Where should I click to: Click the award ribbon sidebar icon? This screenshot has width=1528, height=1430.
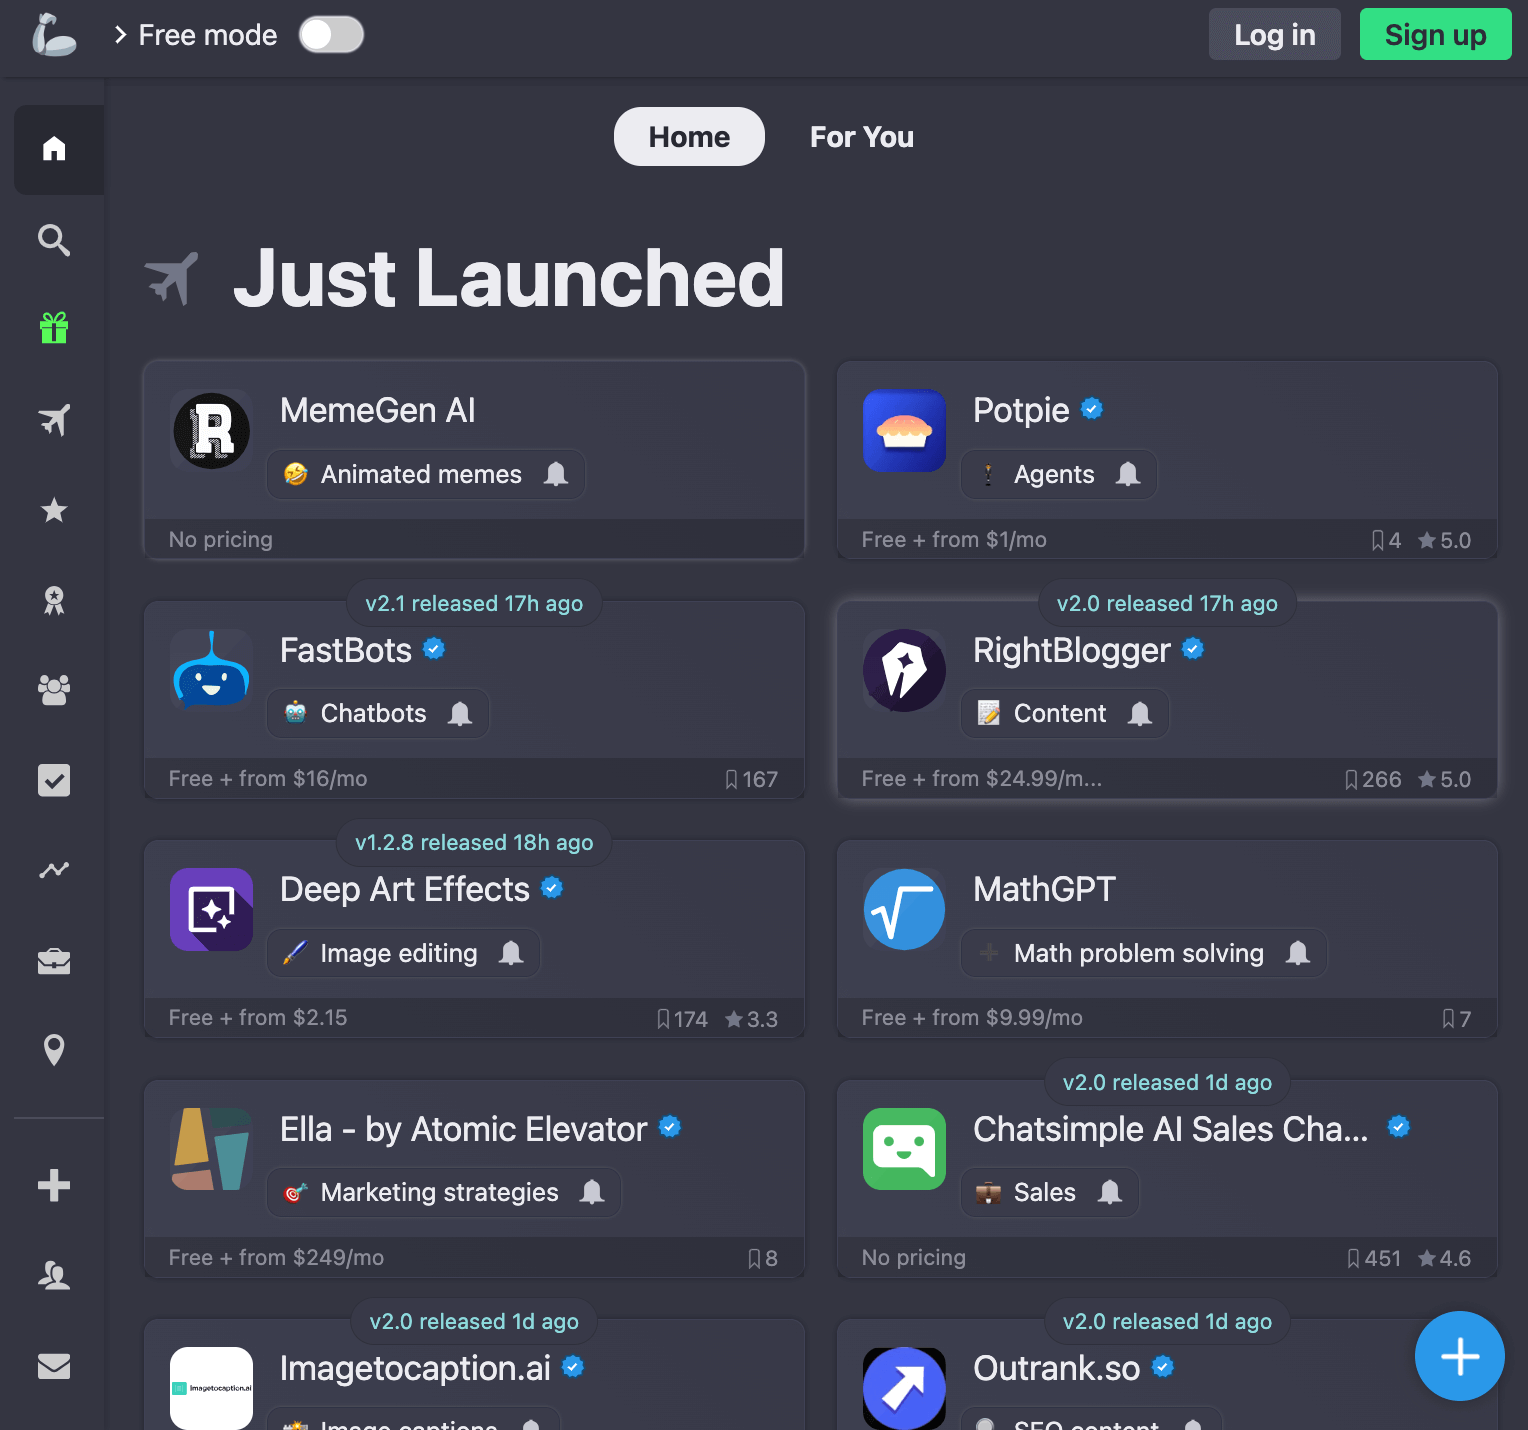54,600
